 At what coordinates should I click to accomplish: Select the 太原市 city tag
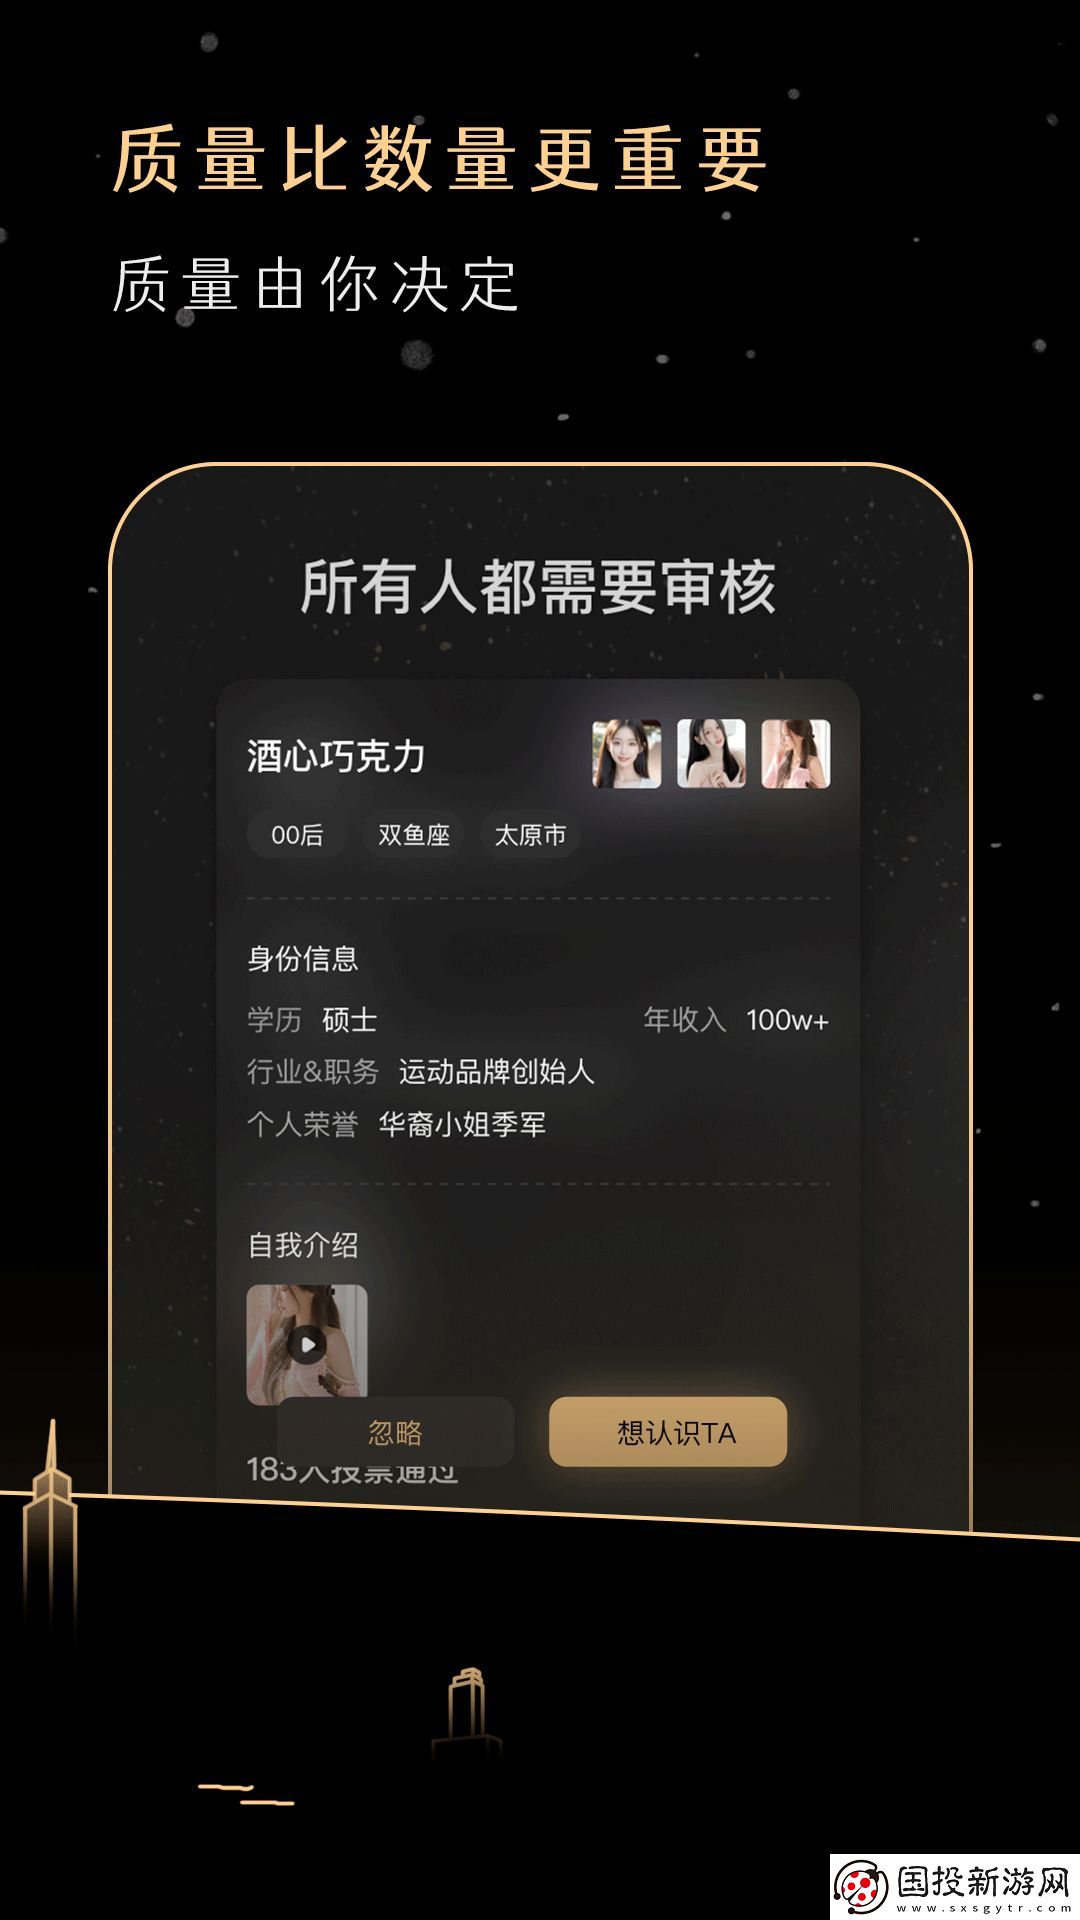tap(531, 835)
